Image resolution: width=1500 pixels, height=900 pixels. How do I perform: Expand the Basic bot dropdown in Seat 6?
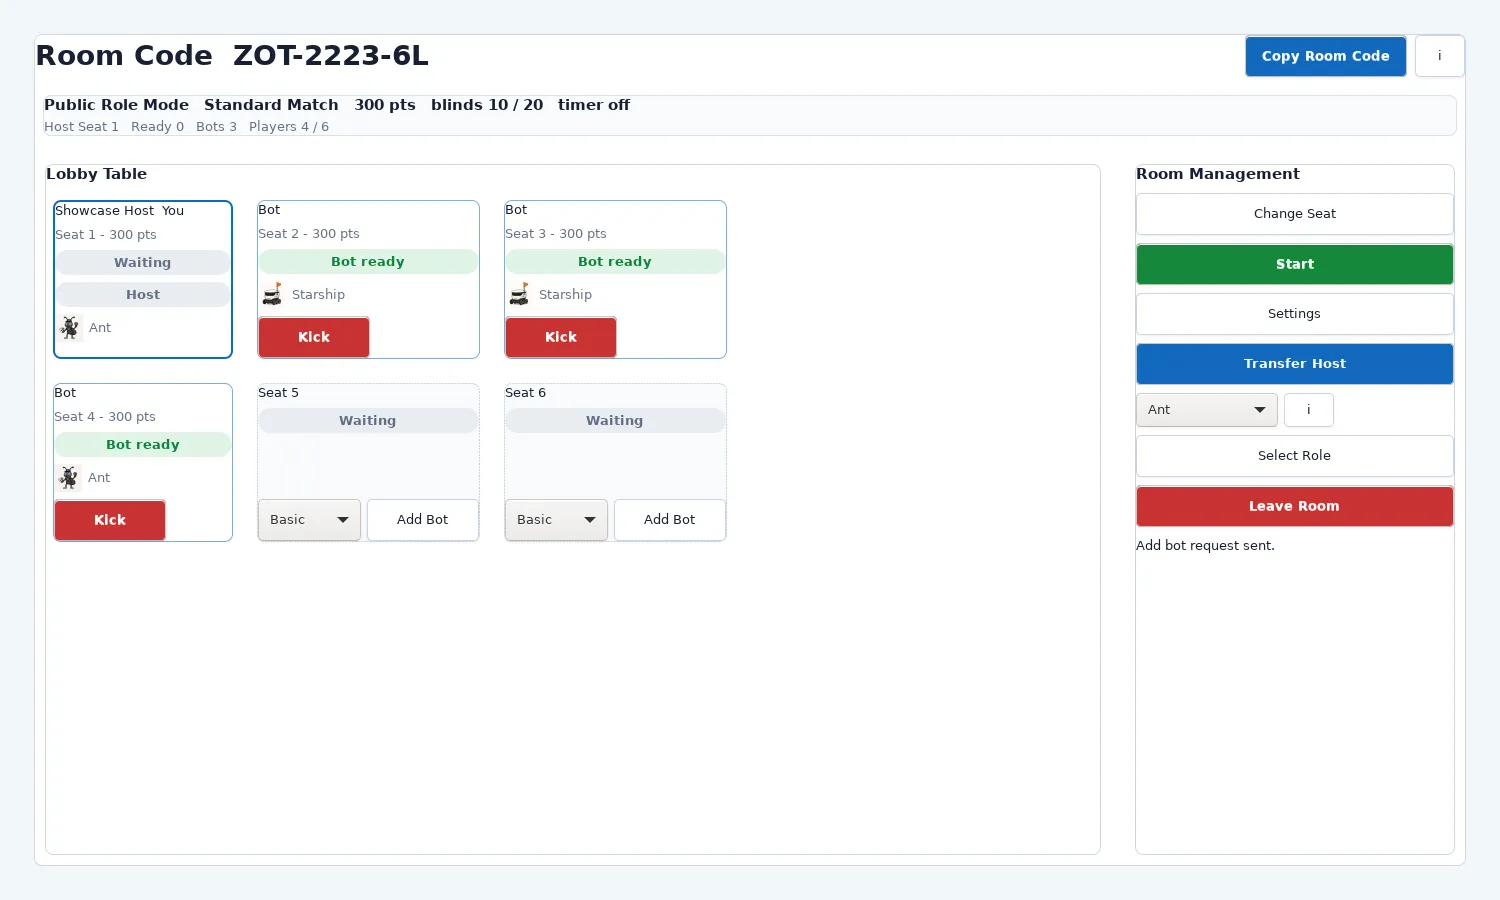556,520
